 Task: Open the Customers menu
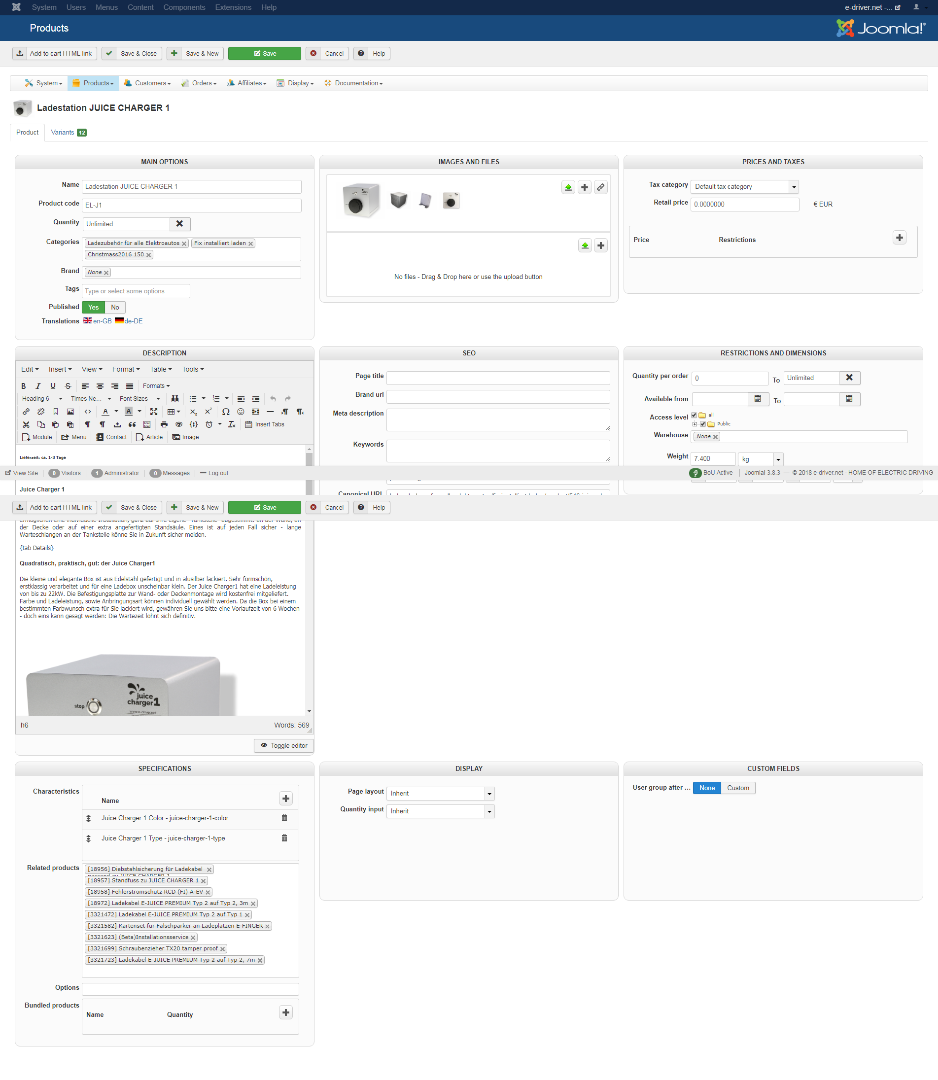pos(147,83)
